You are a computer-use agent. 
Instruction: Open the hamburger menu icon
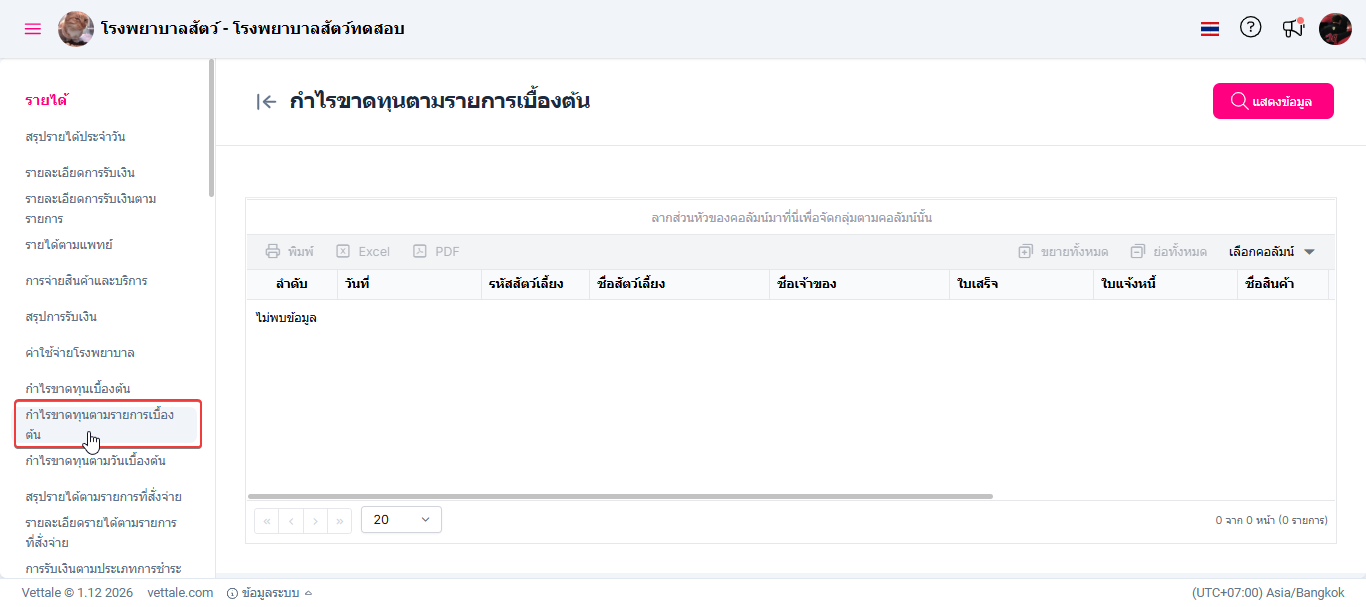point(33,29)
